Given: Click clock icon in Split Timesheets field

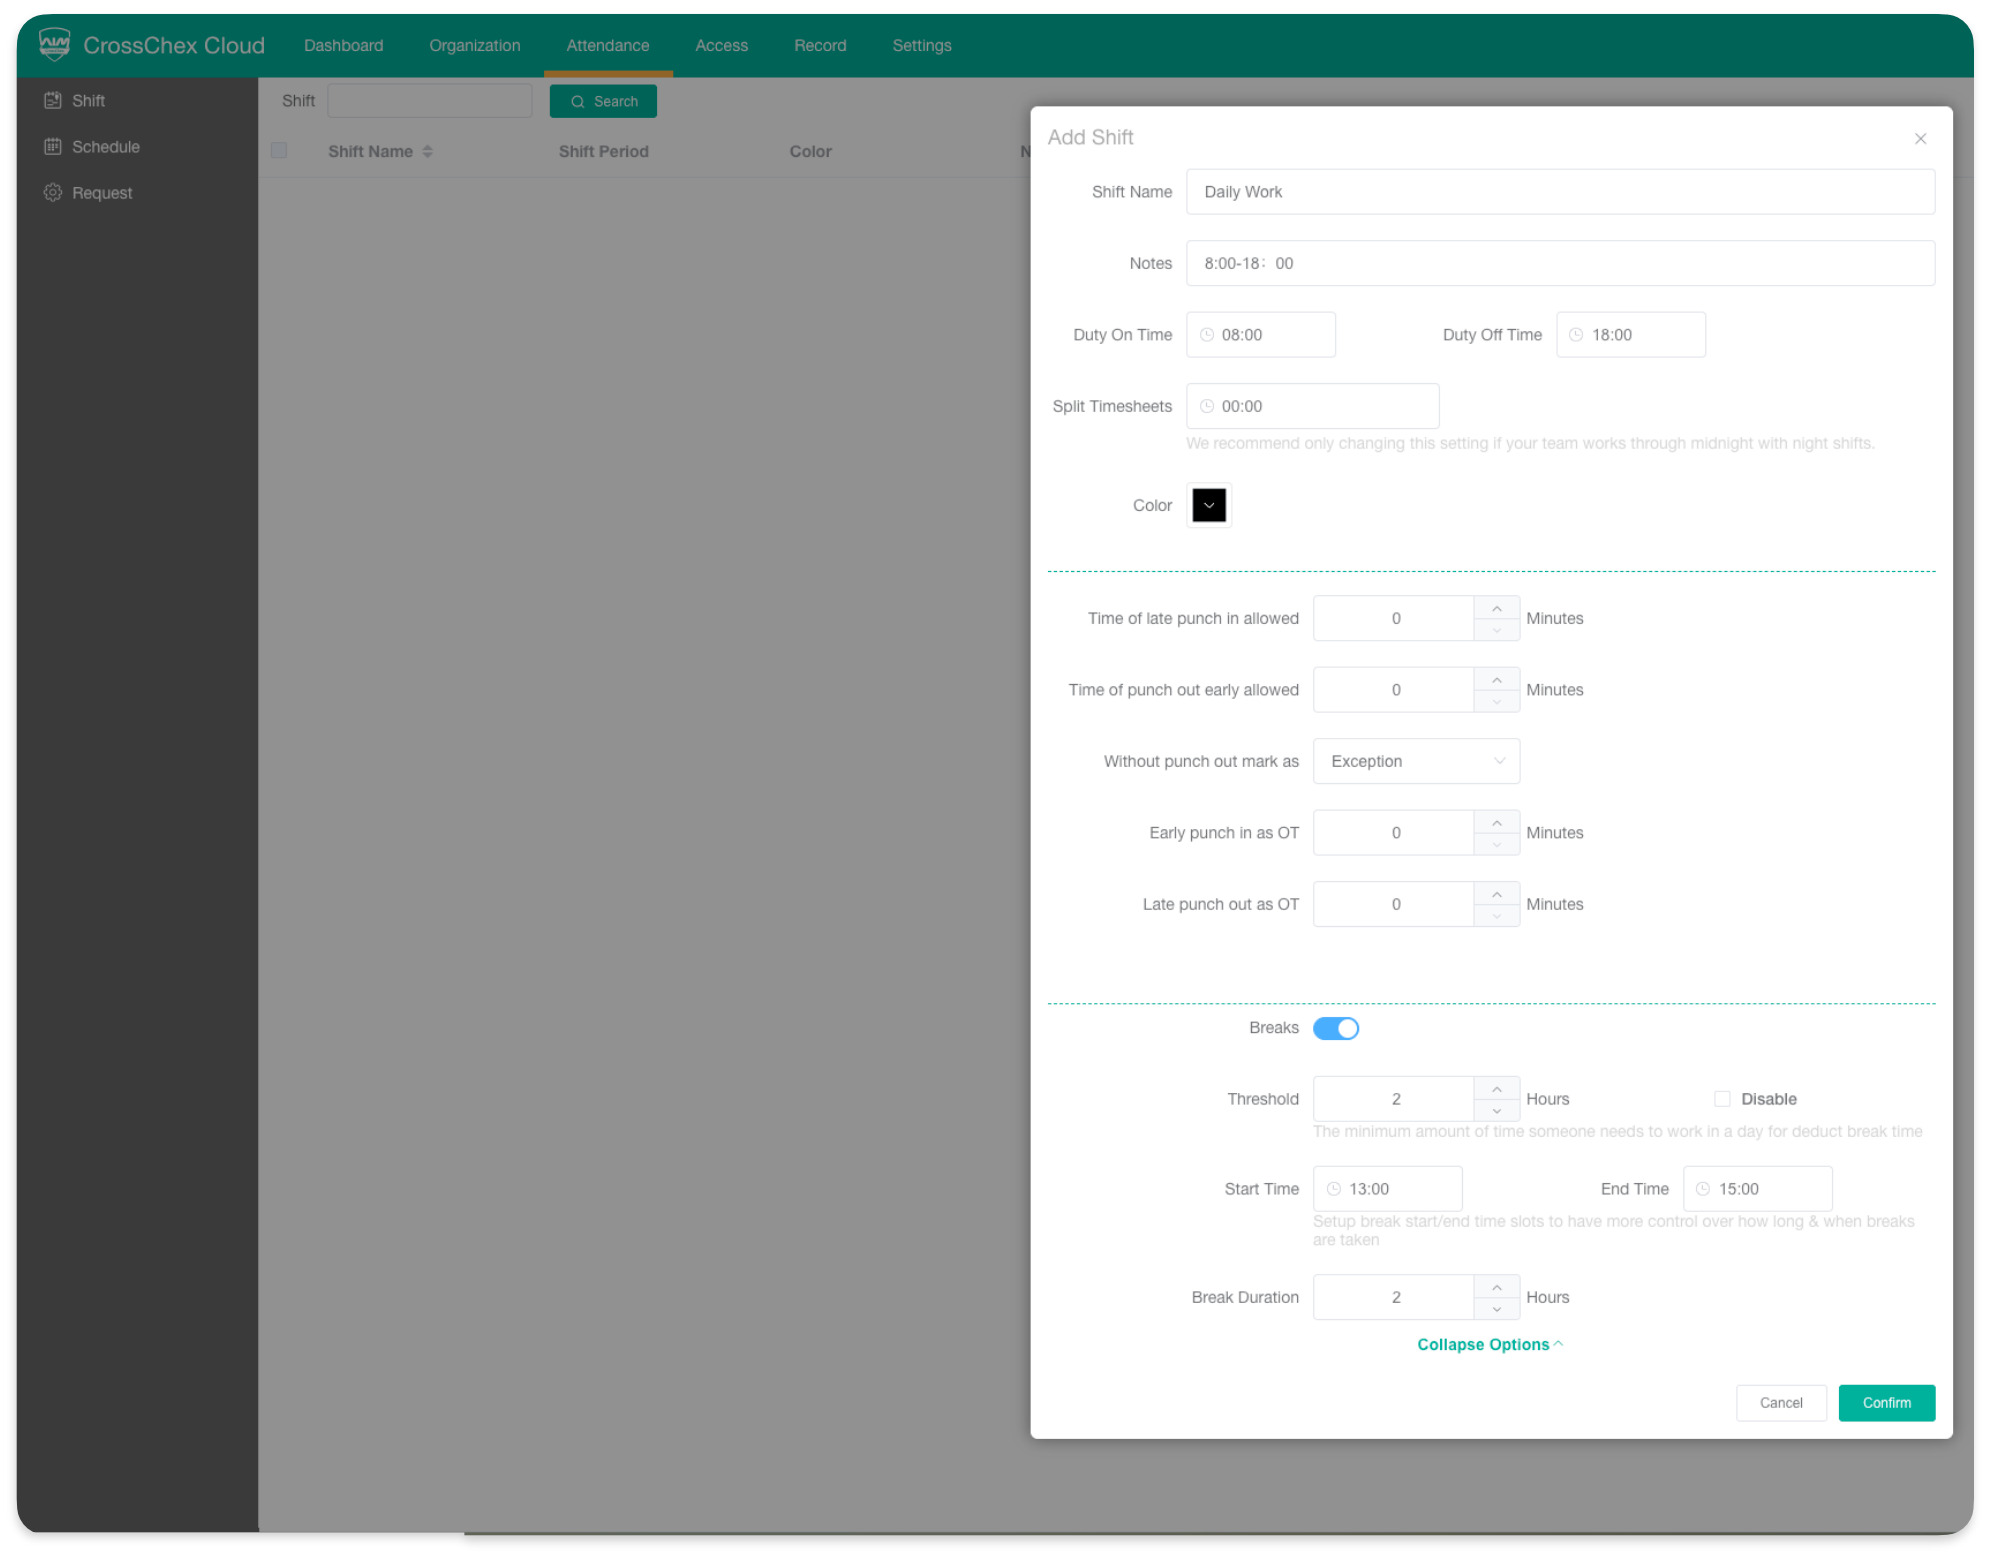Looking at the screenshot, I should [x=1207, y=406].
